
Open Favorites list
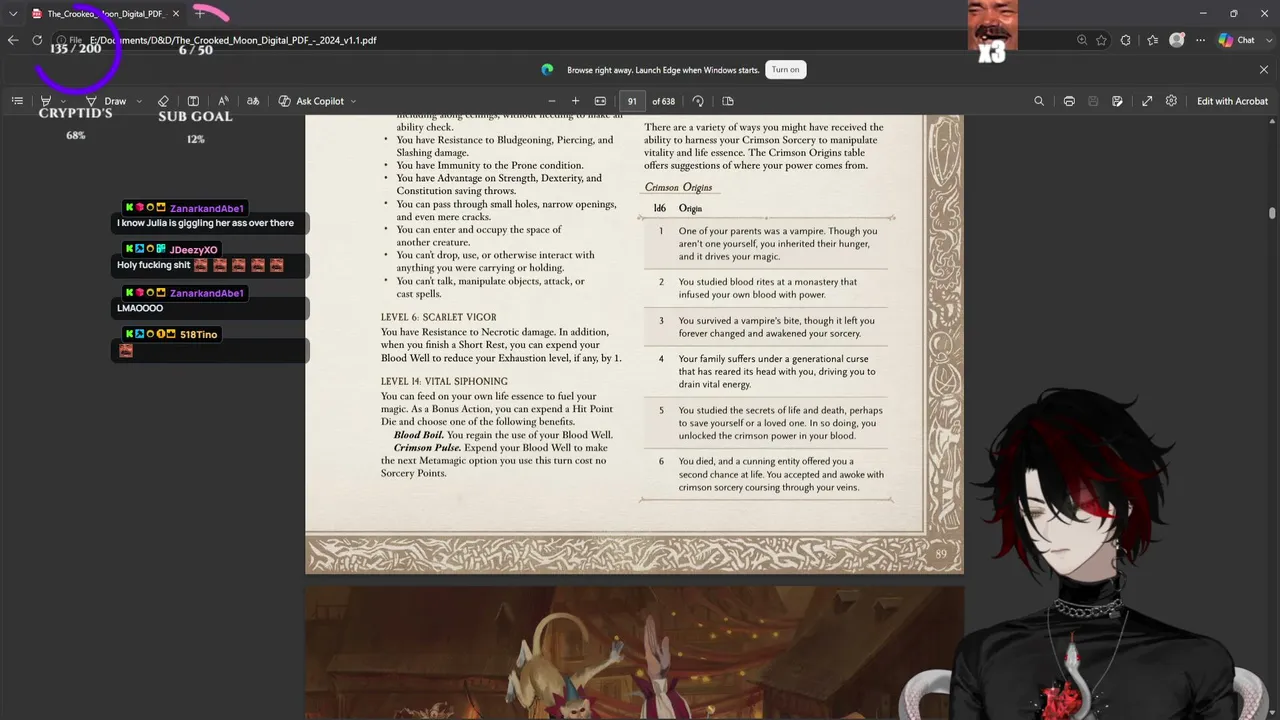click(x=1153, y=40)
